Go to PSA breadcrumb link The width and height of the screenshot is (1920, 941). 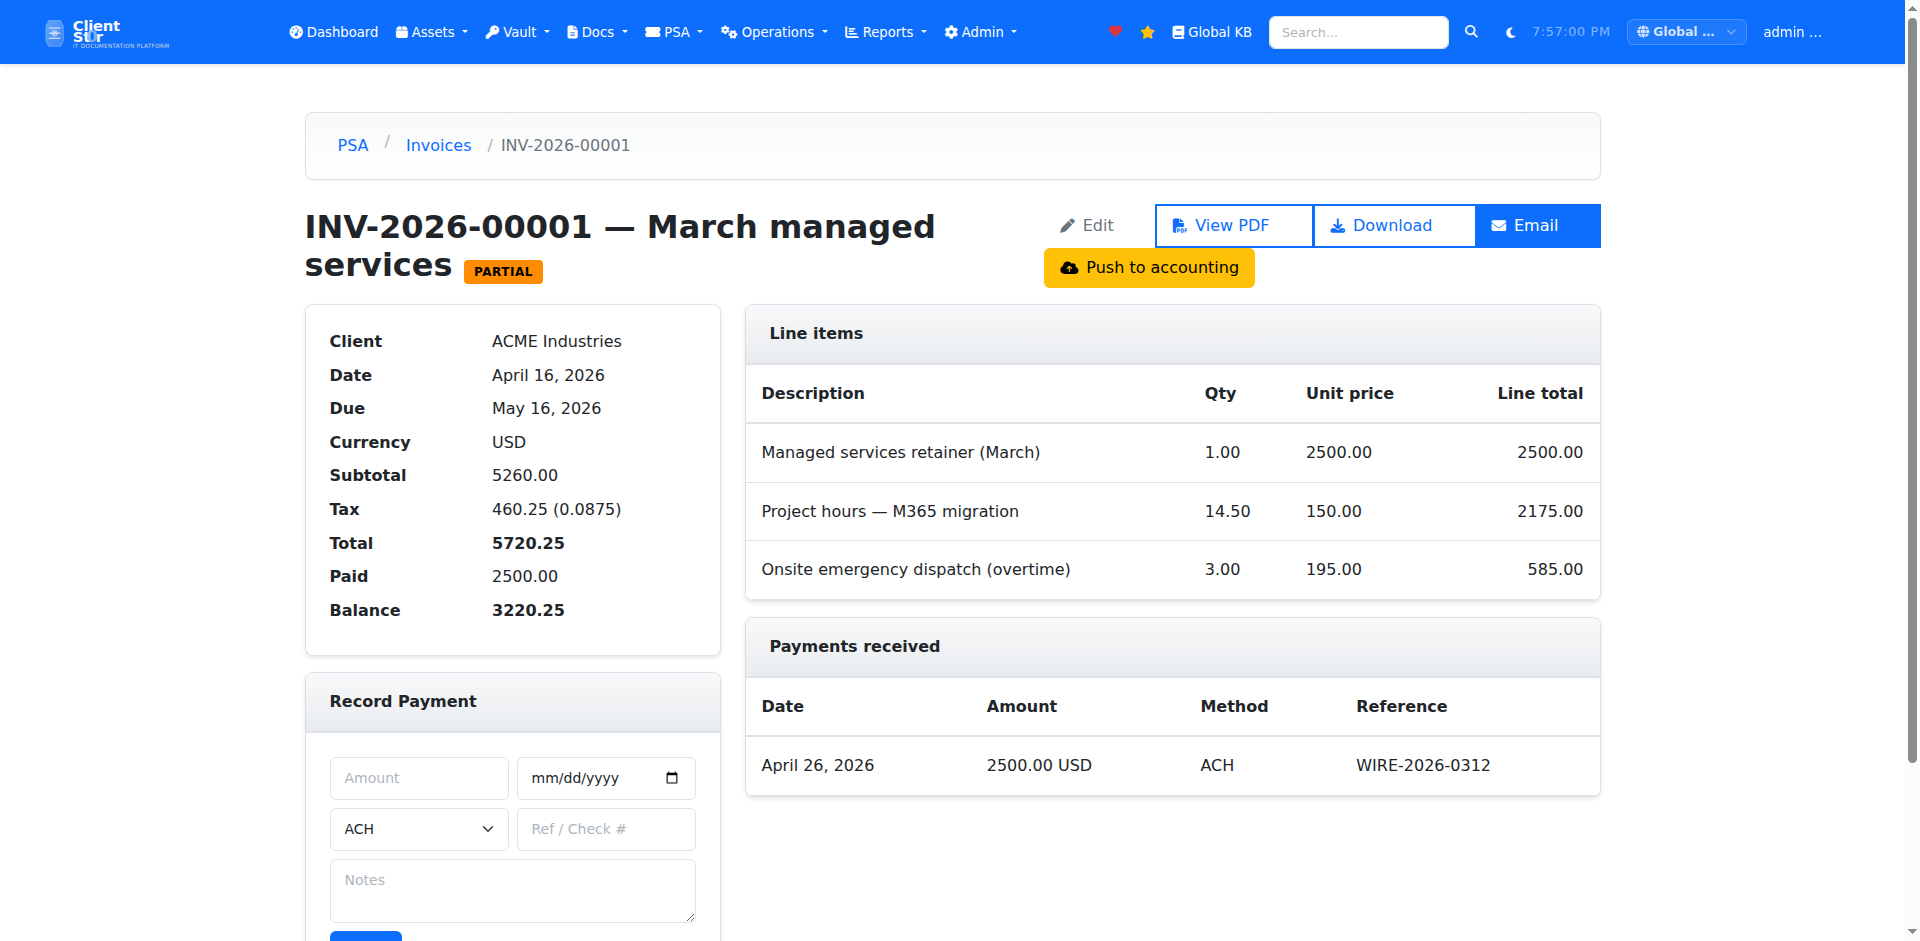click(x=353, y=145)
